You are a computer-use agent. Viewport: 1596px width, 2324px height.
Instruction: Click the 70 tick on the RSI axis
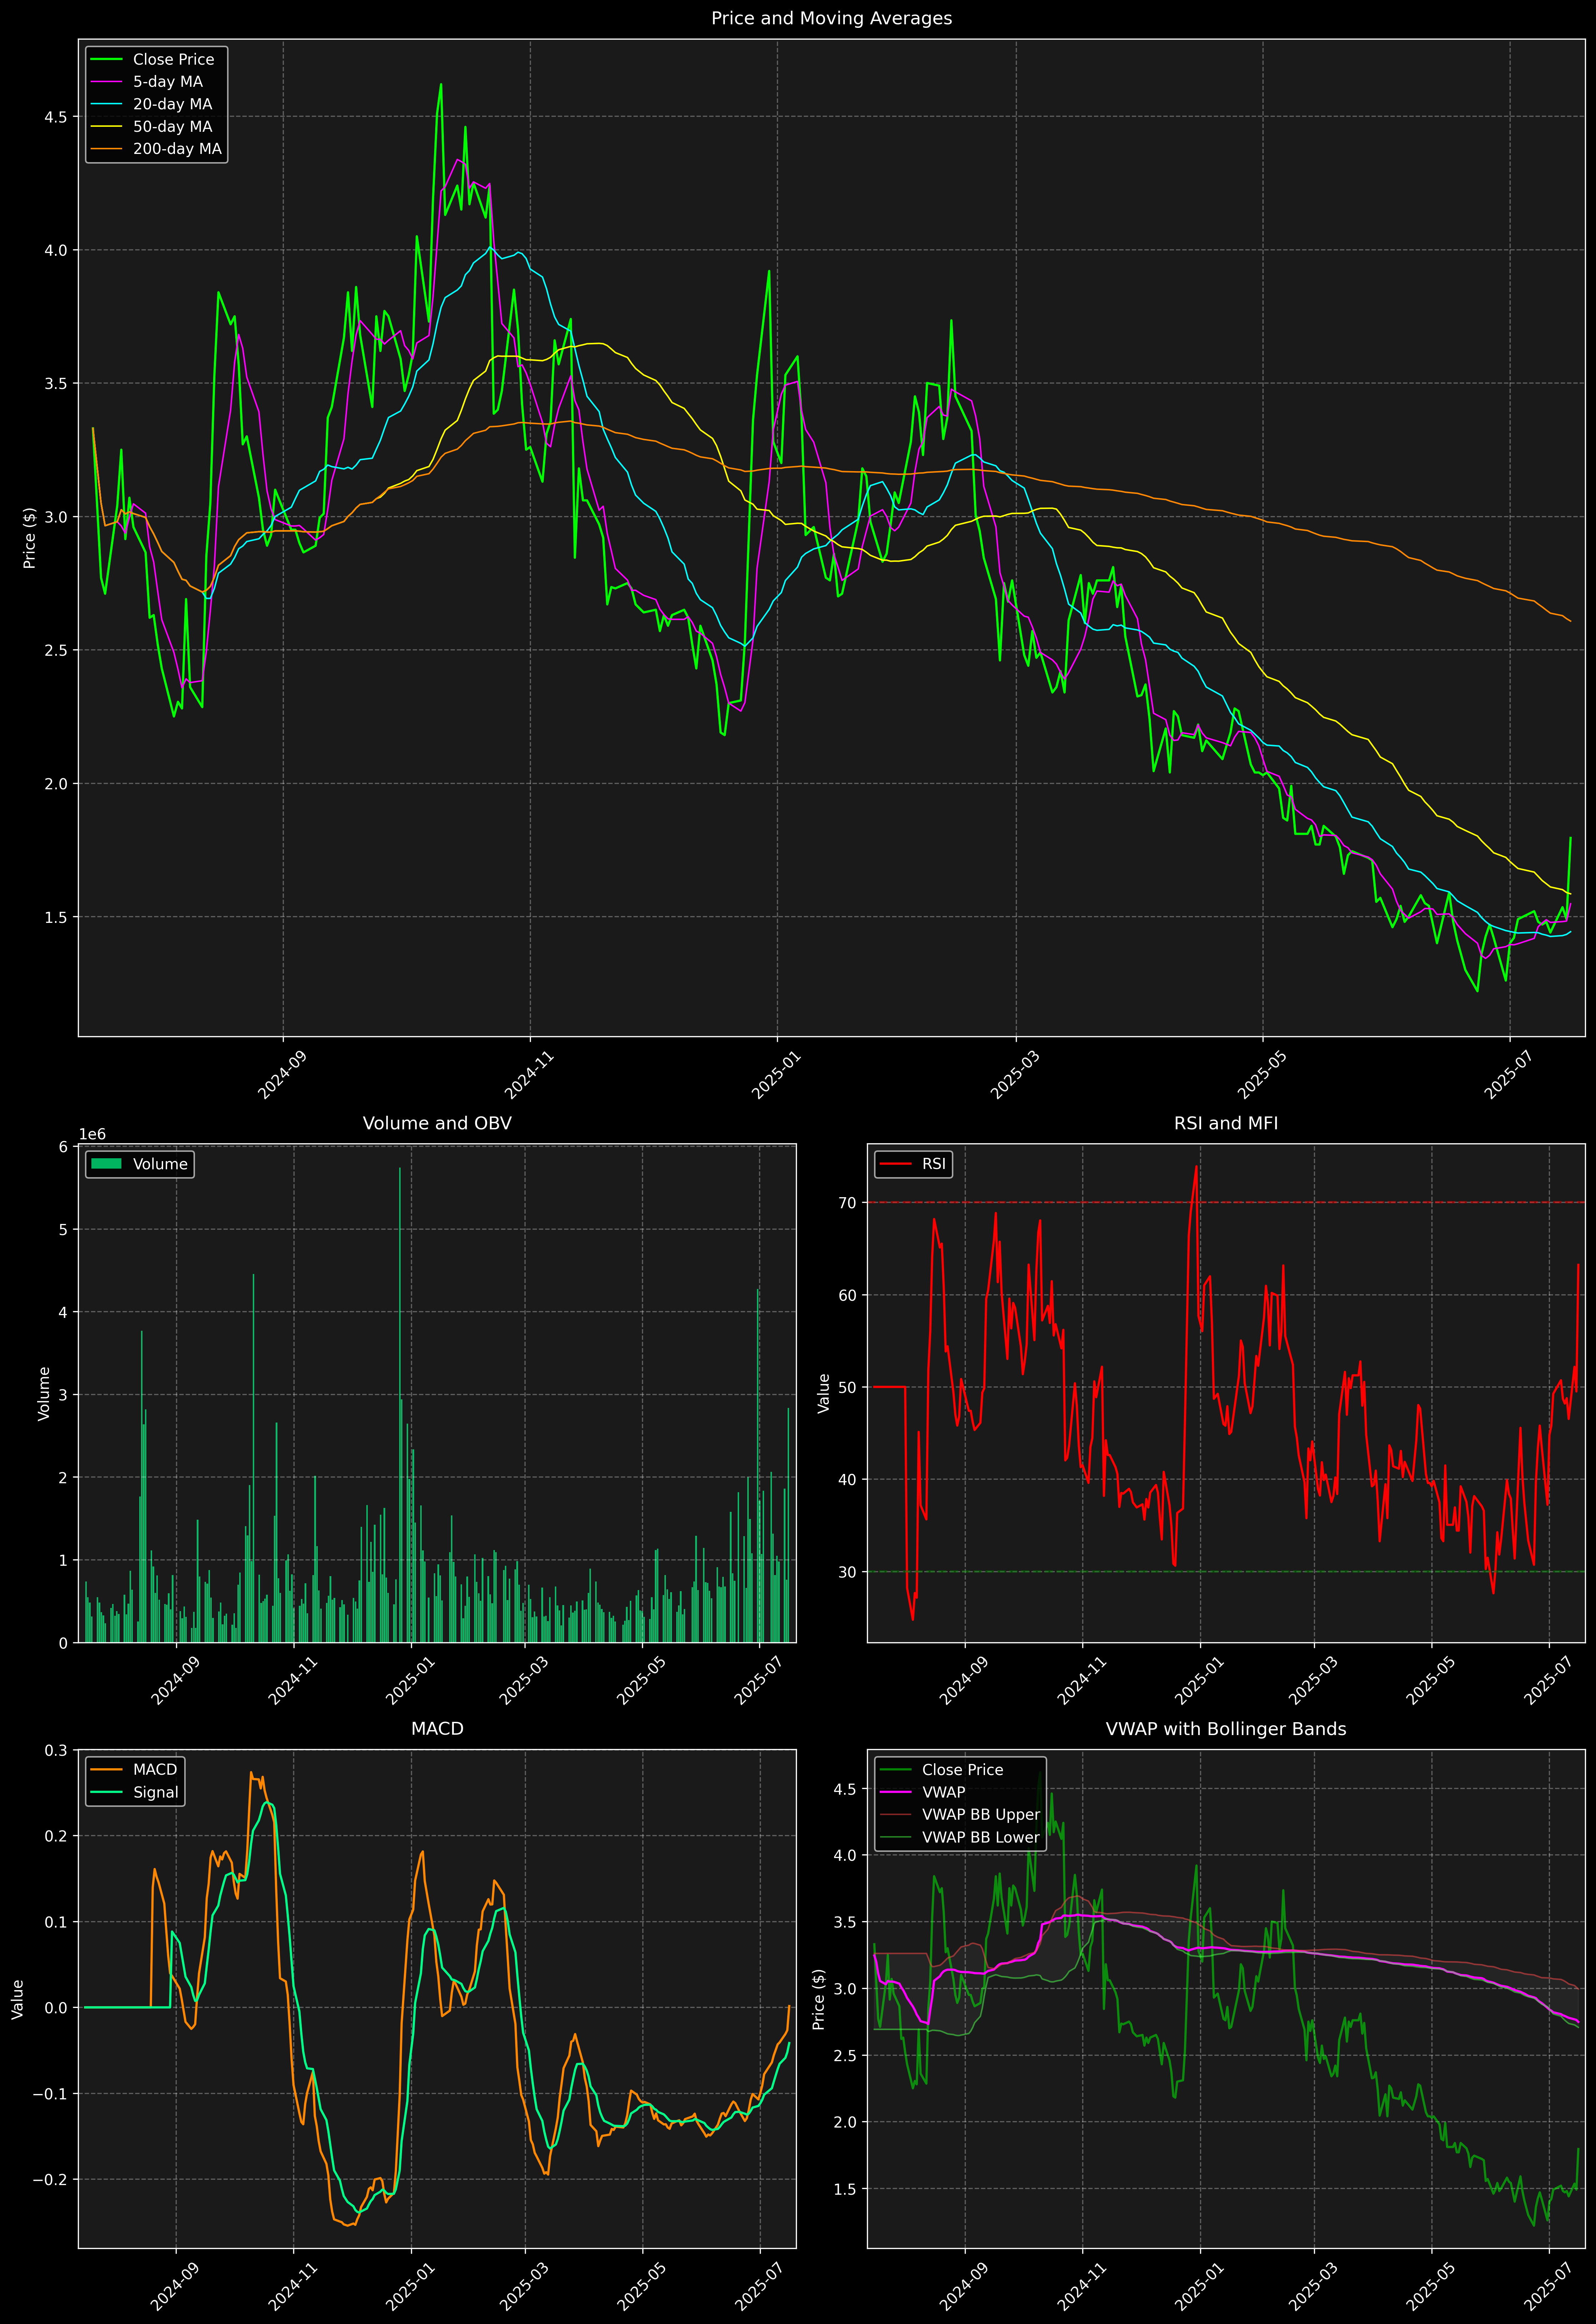click(848, 1203)
